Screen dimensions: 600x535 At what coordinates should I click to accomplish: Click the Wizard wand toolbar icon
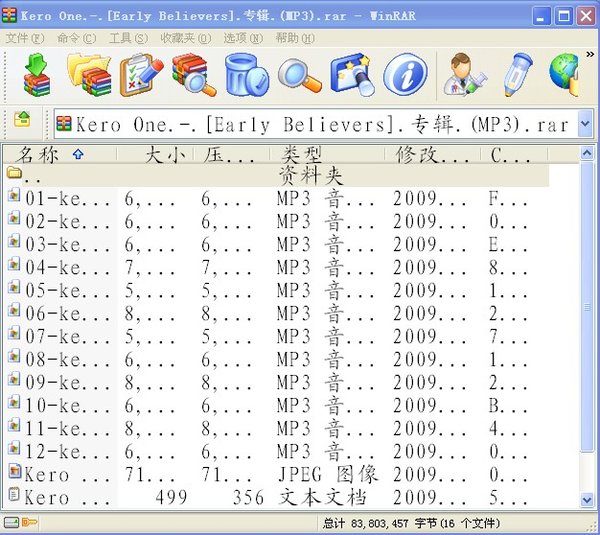352,75
